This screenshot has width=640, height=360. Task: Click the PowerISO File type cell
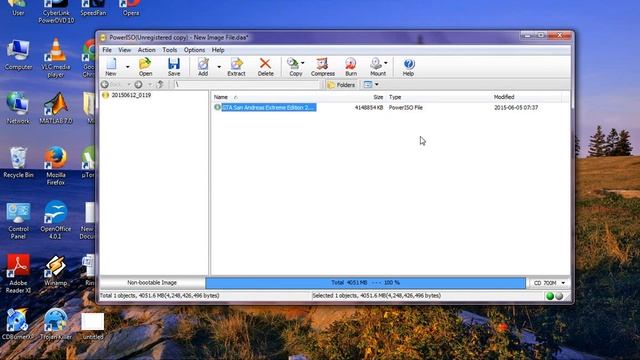tap(406, 108)
